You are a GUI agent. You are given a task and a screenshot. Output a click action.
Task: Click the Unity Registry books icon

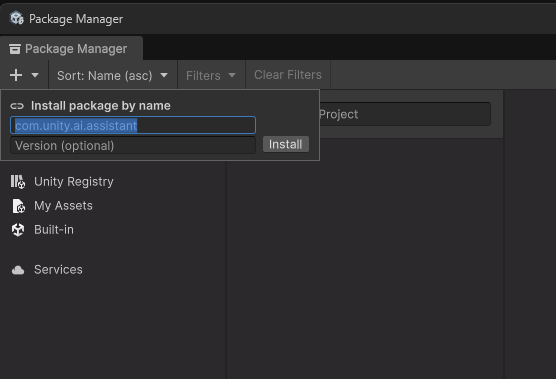click(x=18, y=182)
